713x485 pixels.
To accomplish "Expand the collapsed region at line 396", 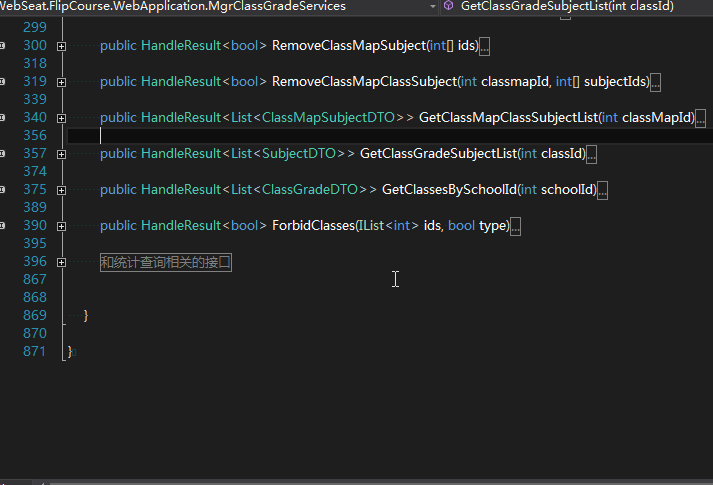I will (61, 262).
